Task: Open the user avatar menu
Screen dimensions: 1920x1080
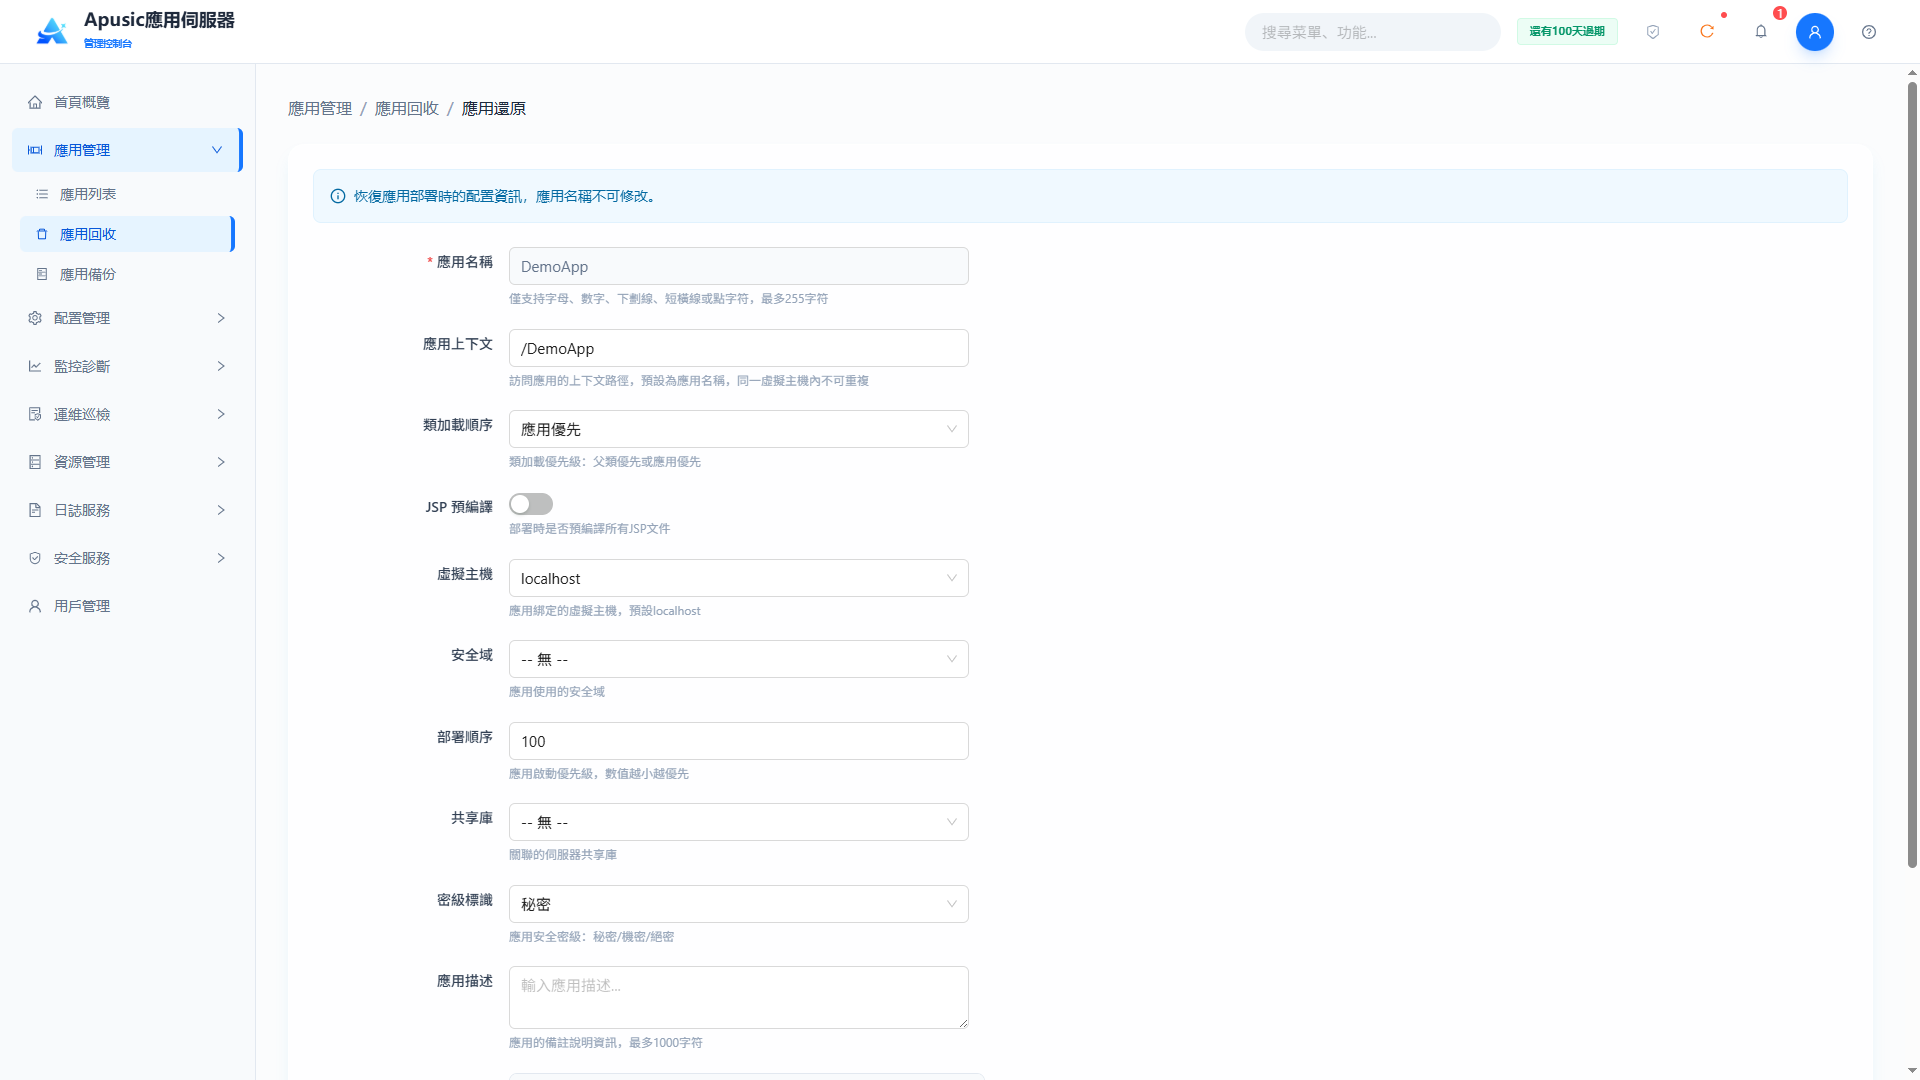Action: [1815, 32]
